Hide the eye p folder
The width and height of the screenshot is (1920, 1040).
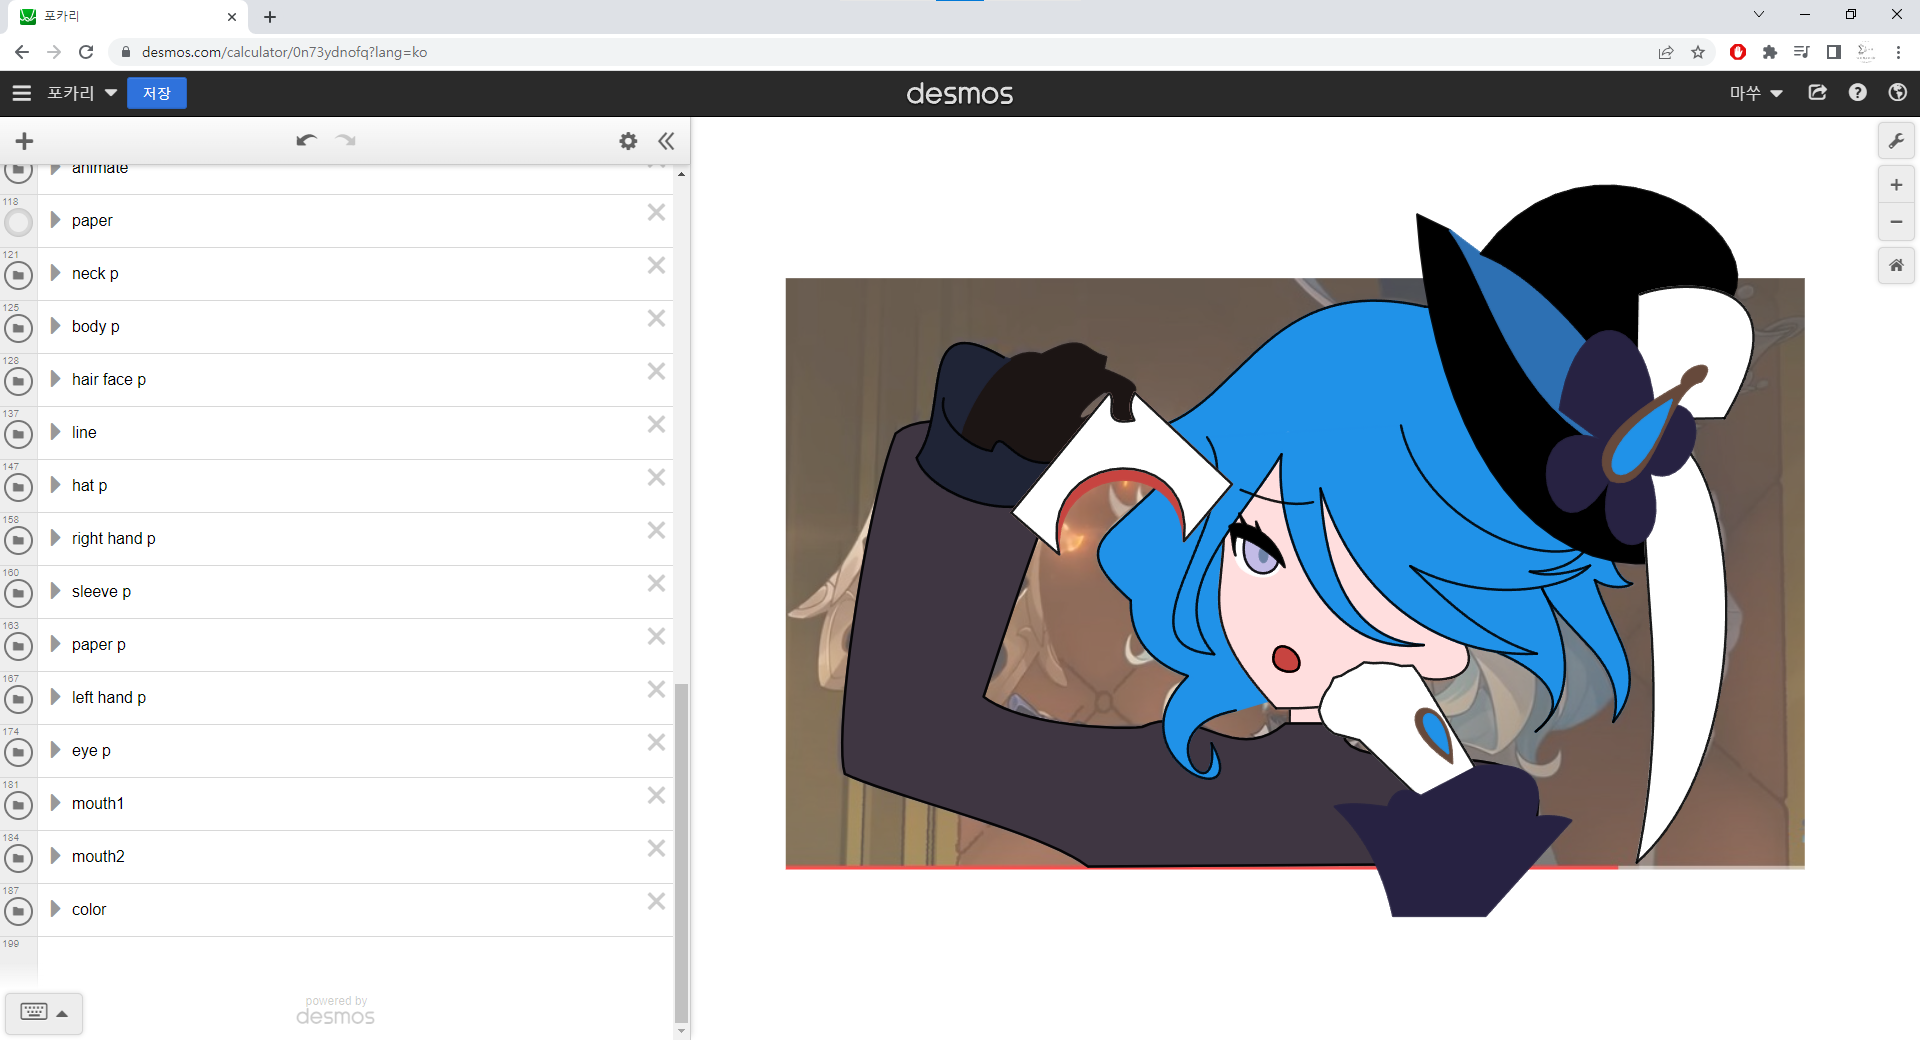18,752
